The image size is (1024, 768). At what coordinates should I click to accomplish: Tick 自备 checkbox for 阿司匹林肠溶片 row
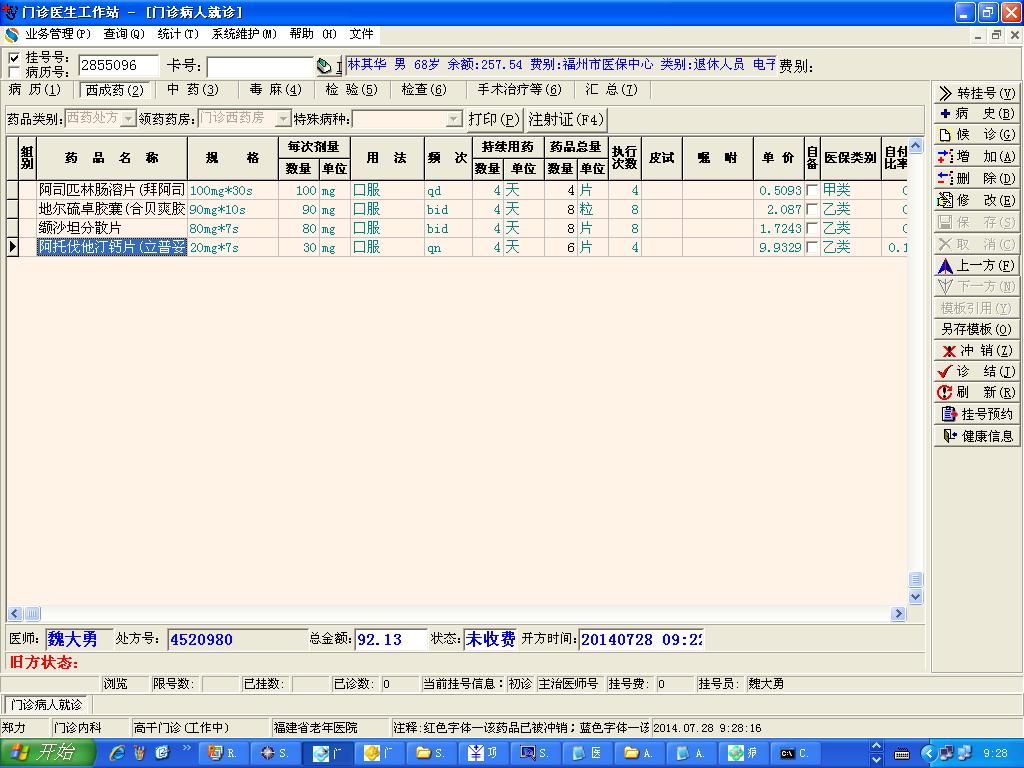(x=812, y=190)
